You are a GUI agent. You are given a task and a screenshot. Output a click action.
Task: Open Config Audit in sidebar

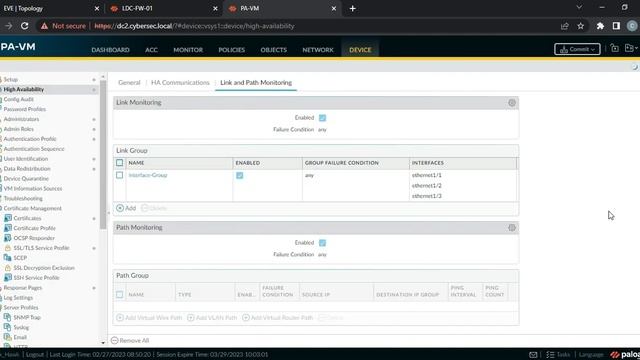click(x=18, y=99)
